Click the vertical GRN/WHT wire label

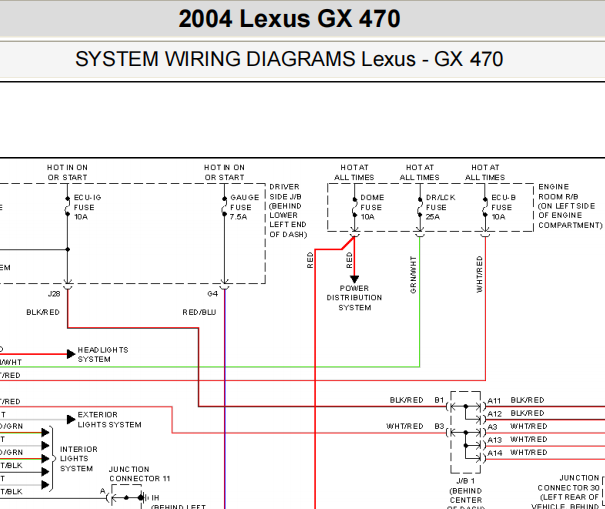tap(413, 275)
